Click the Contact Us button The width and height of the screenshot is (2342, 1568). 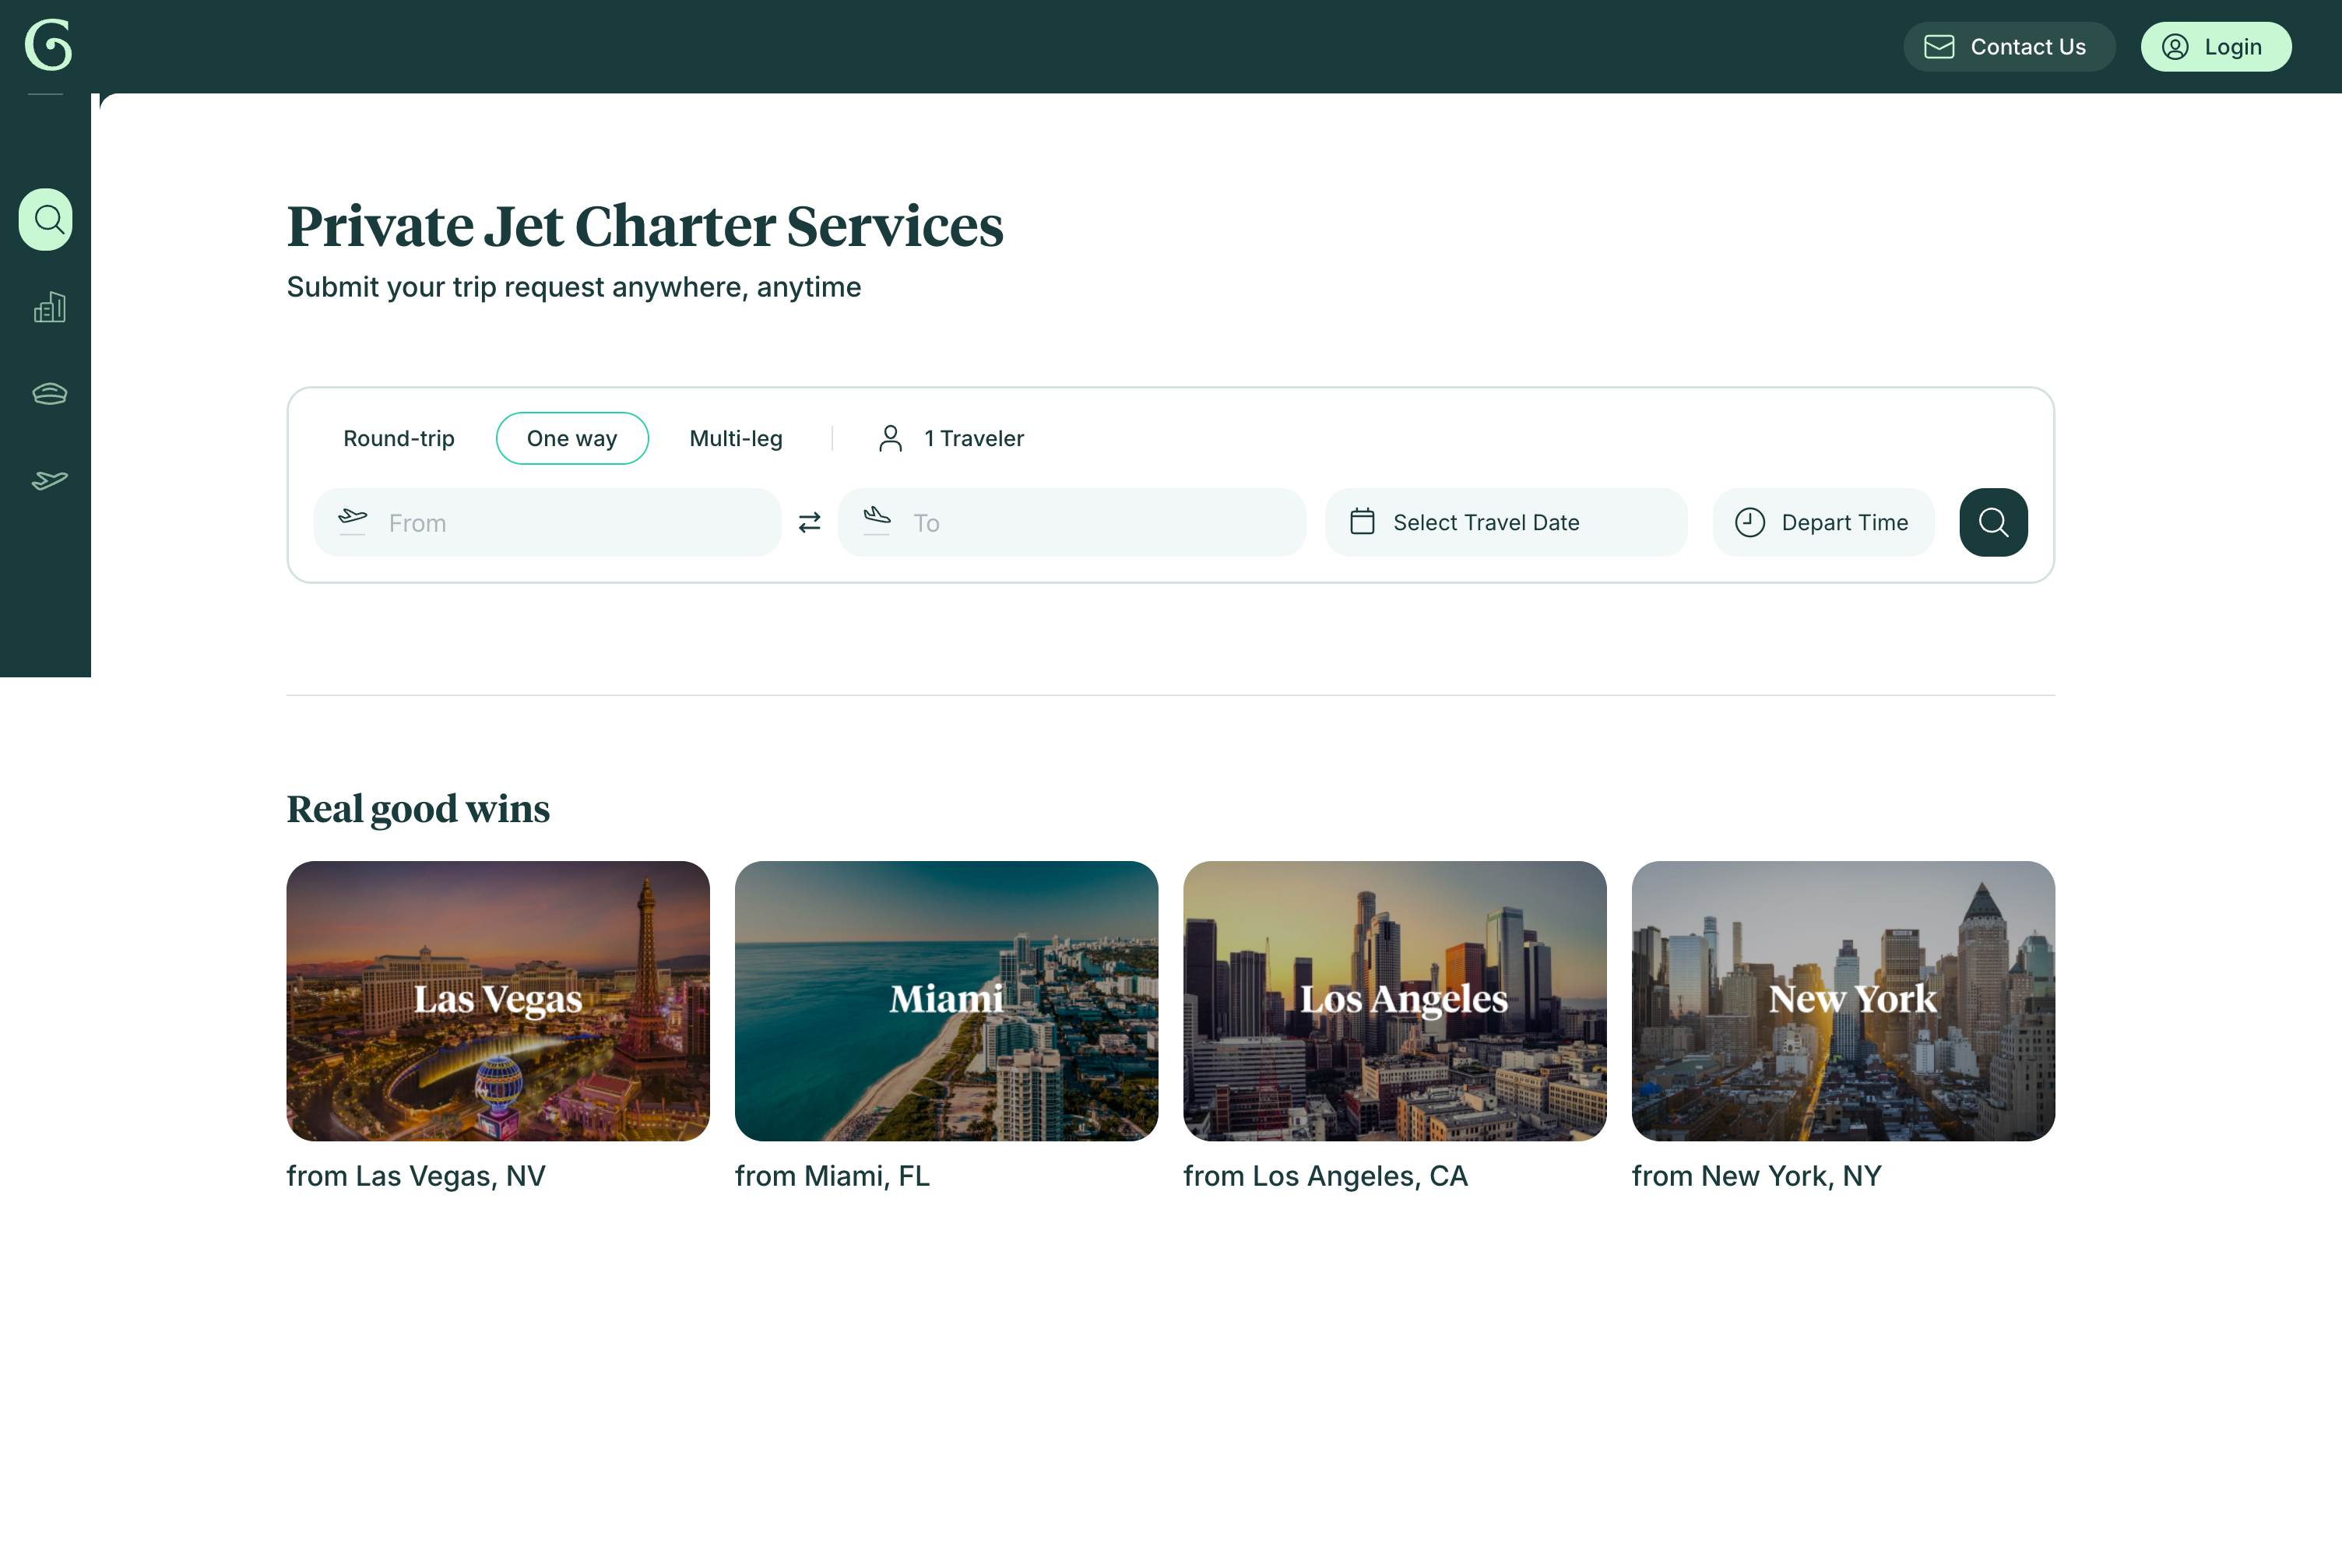pos(2008,47)
